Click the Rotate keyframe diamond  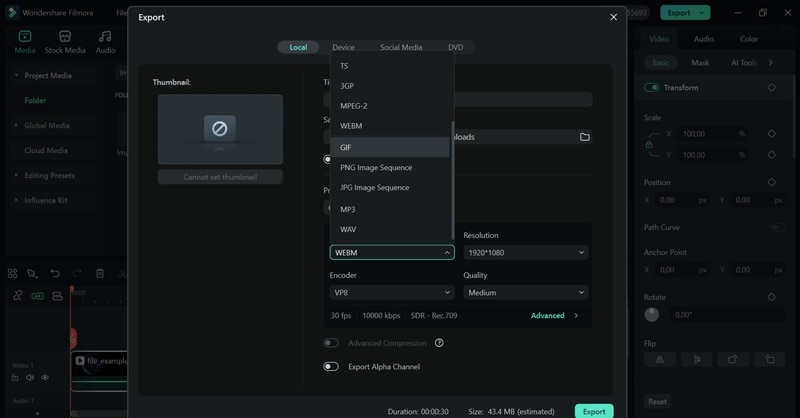[771, 297]
